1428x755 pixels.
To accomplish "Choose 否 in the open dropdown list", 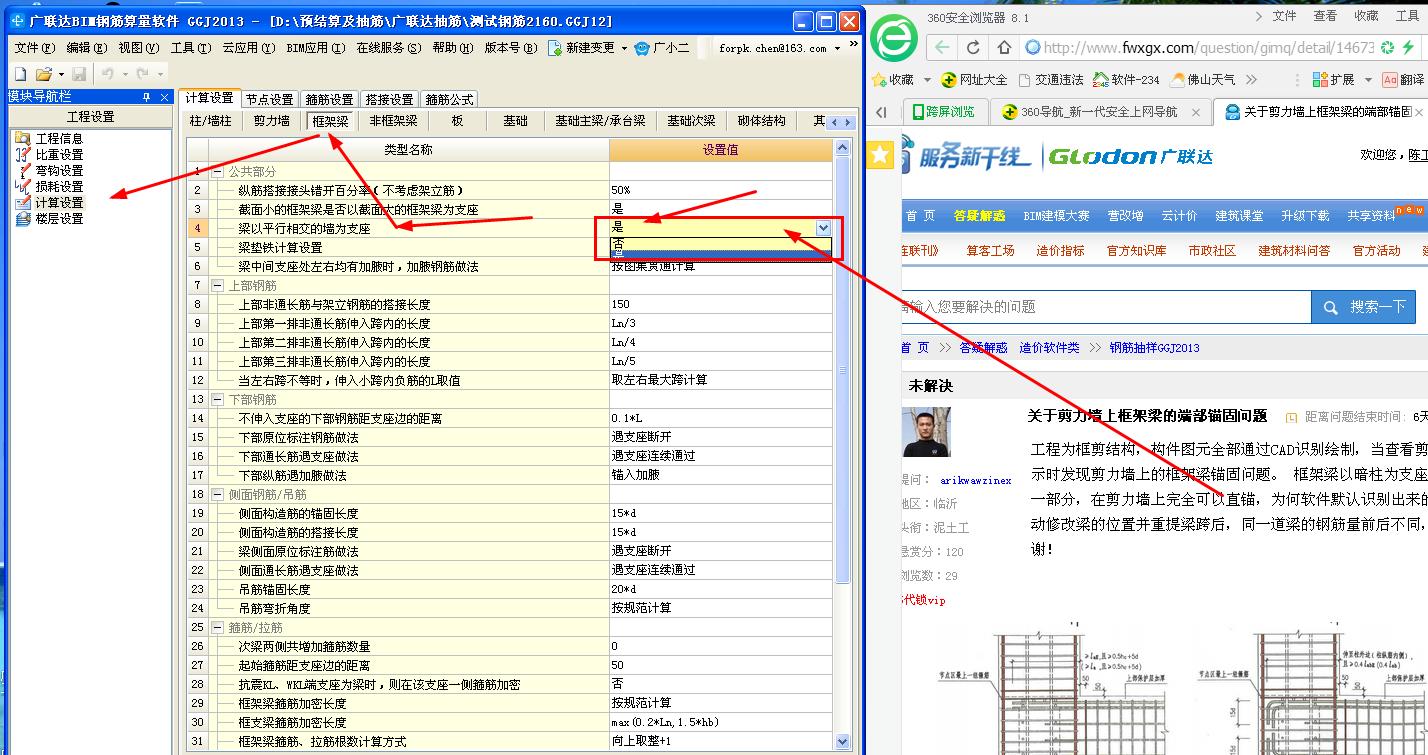I will [720, 243].
